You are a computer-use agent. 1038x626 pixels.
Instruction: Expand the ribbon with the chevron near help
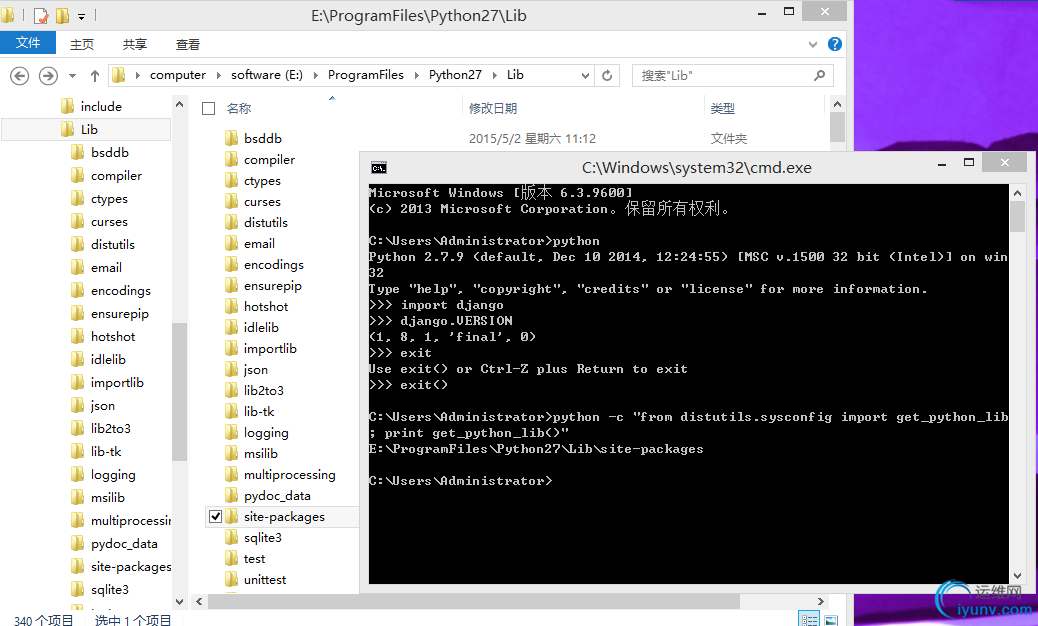813,44
